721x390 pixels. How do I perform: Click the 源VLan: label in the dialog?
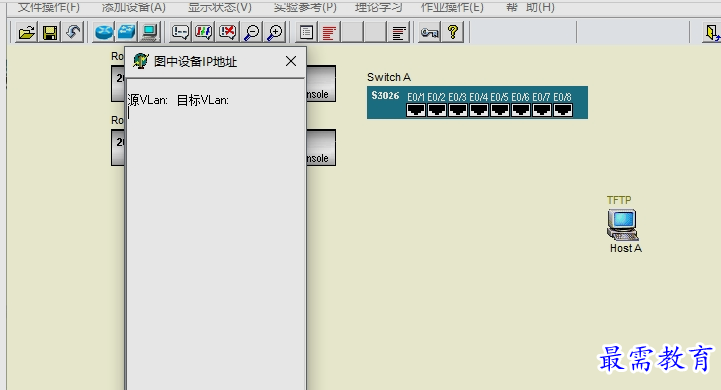tap(148, 100)
